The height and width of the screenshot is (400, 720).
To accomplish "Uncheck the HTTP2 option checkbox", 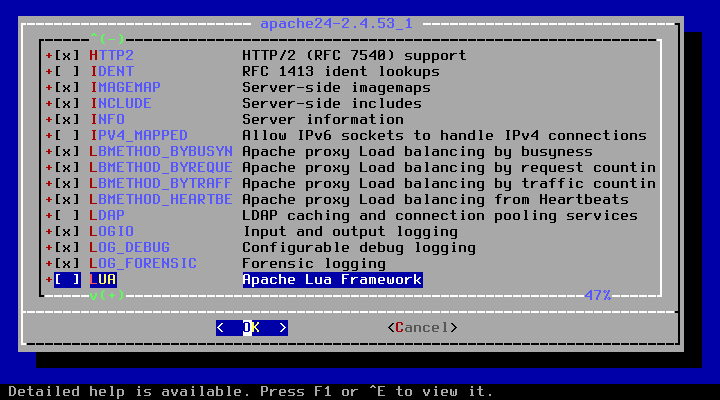I will 67,56.
